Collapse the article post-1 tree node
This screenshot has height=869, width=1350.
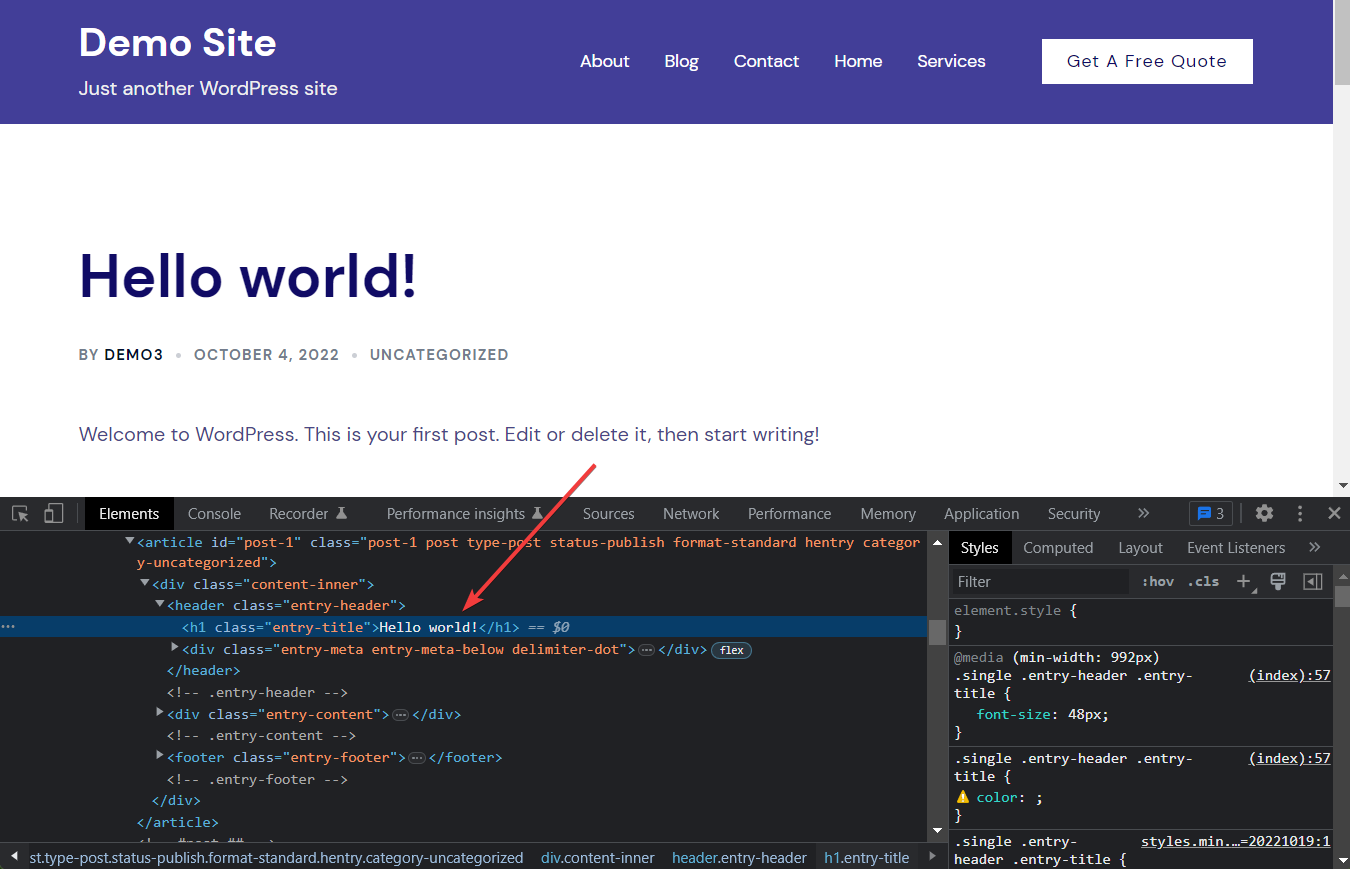129,541
